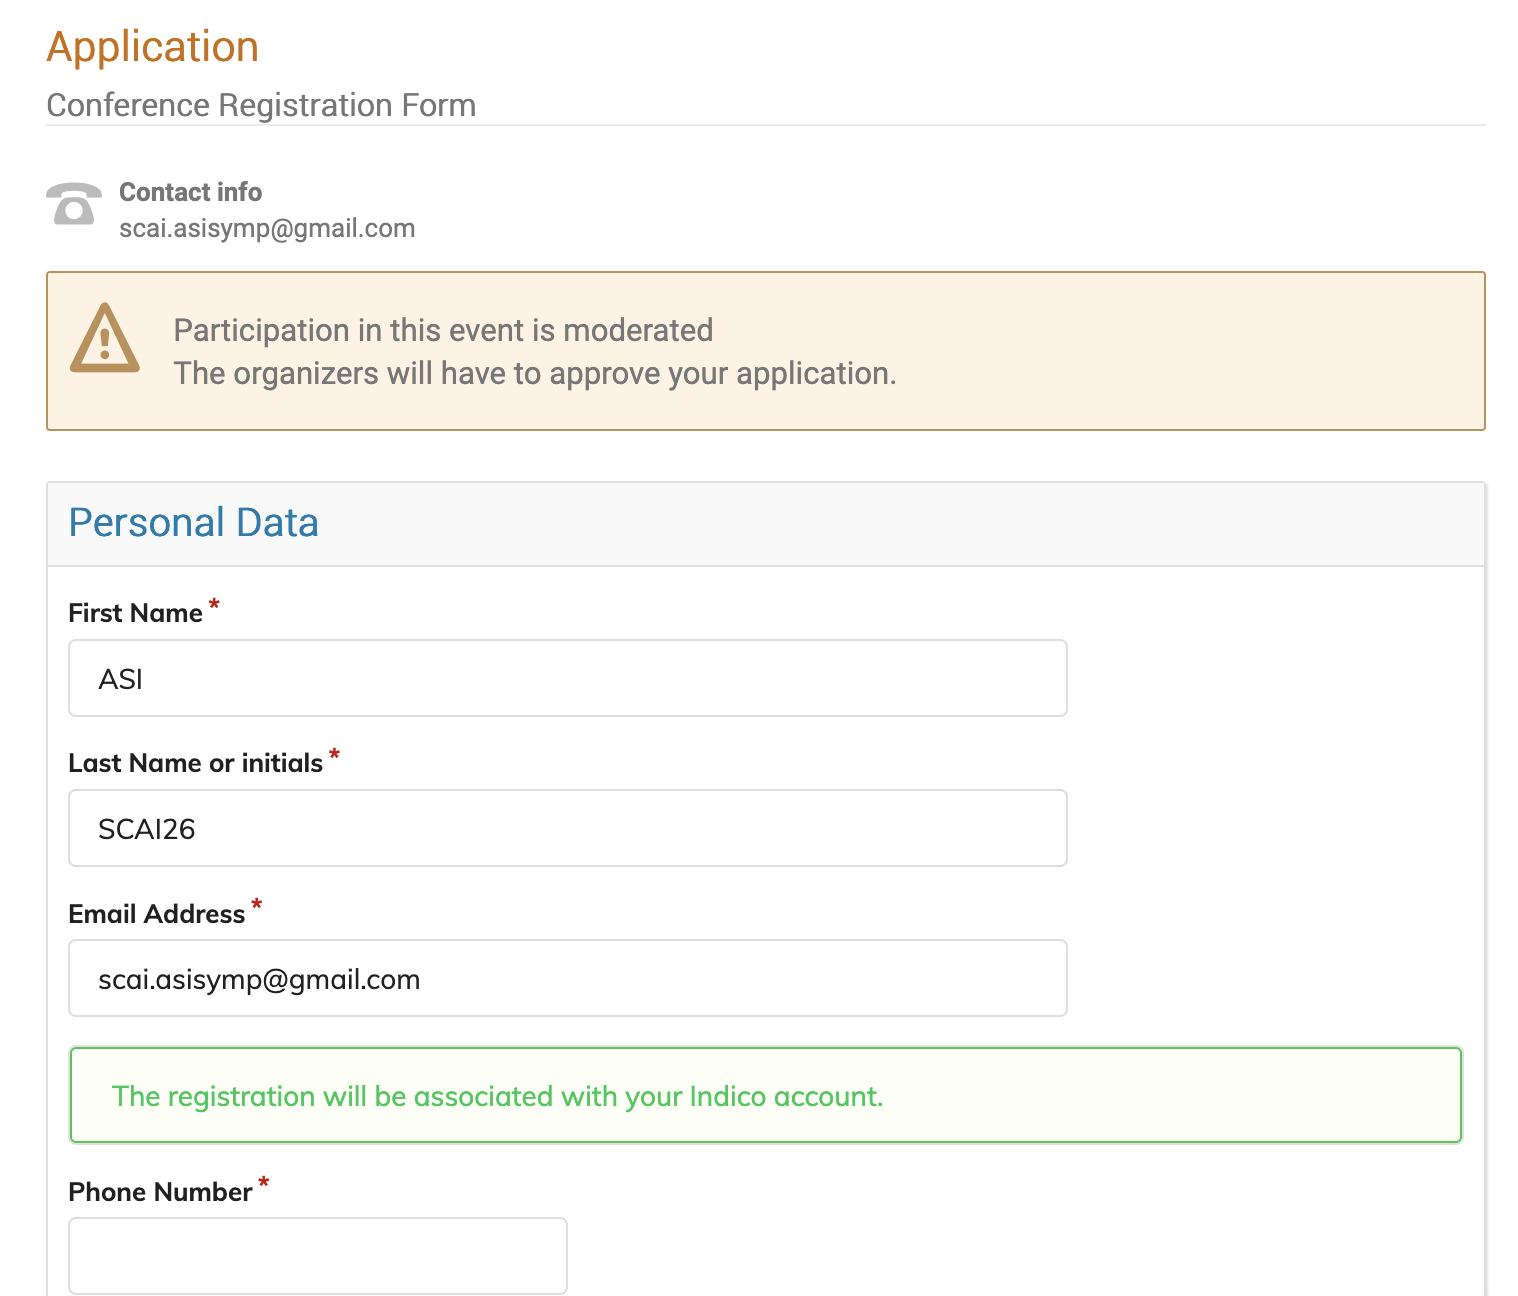Click the red asterisk beside Email Address

(257, 906)
